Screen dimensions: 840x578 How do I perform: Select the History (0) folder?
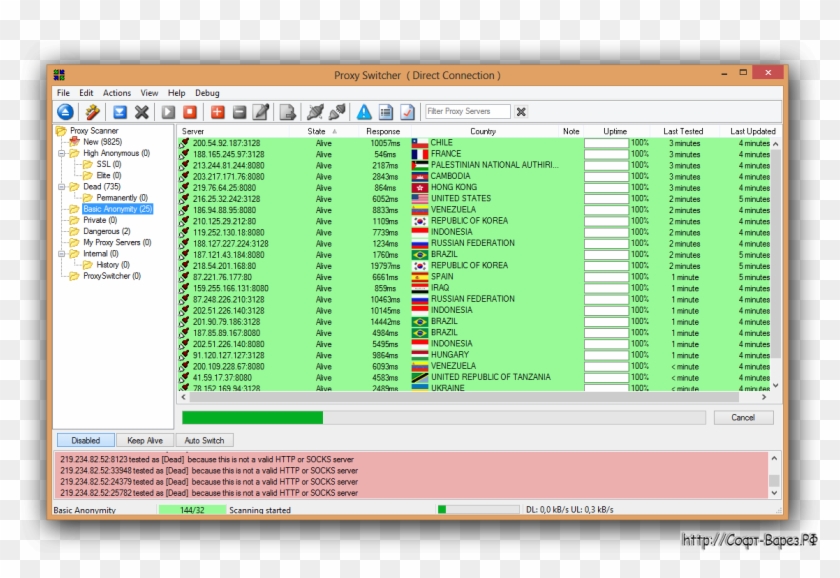pos(113,265)
